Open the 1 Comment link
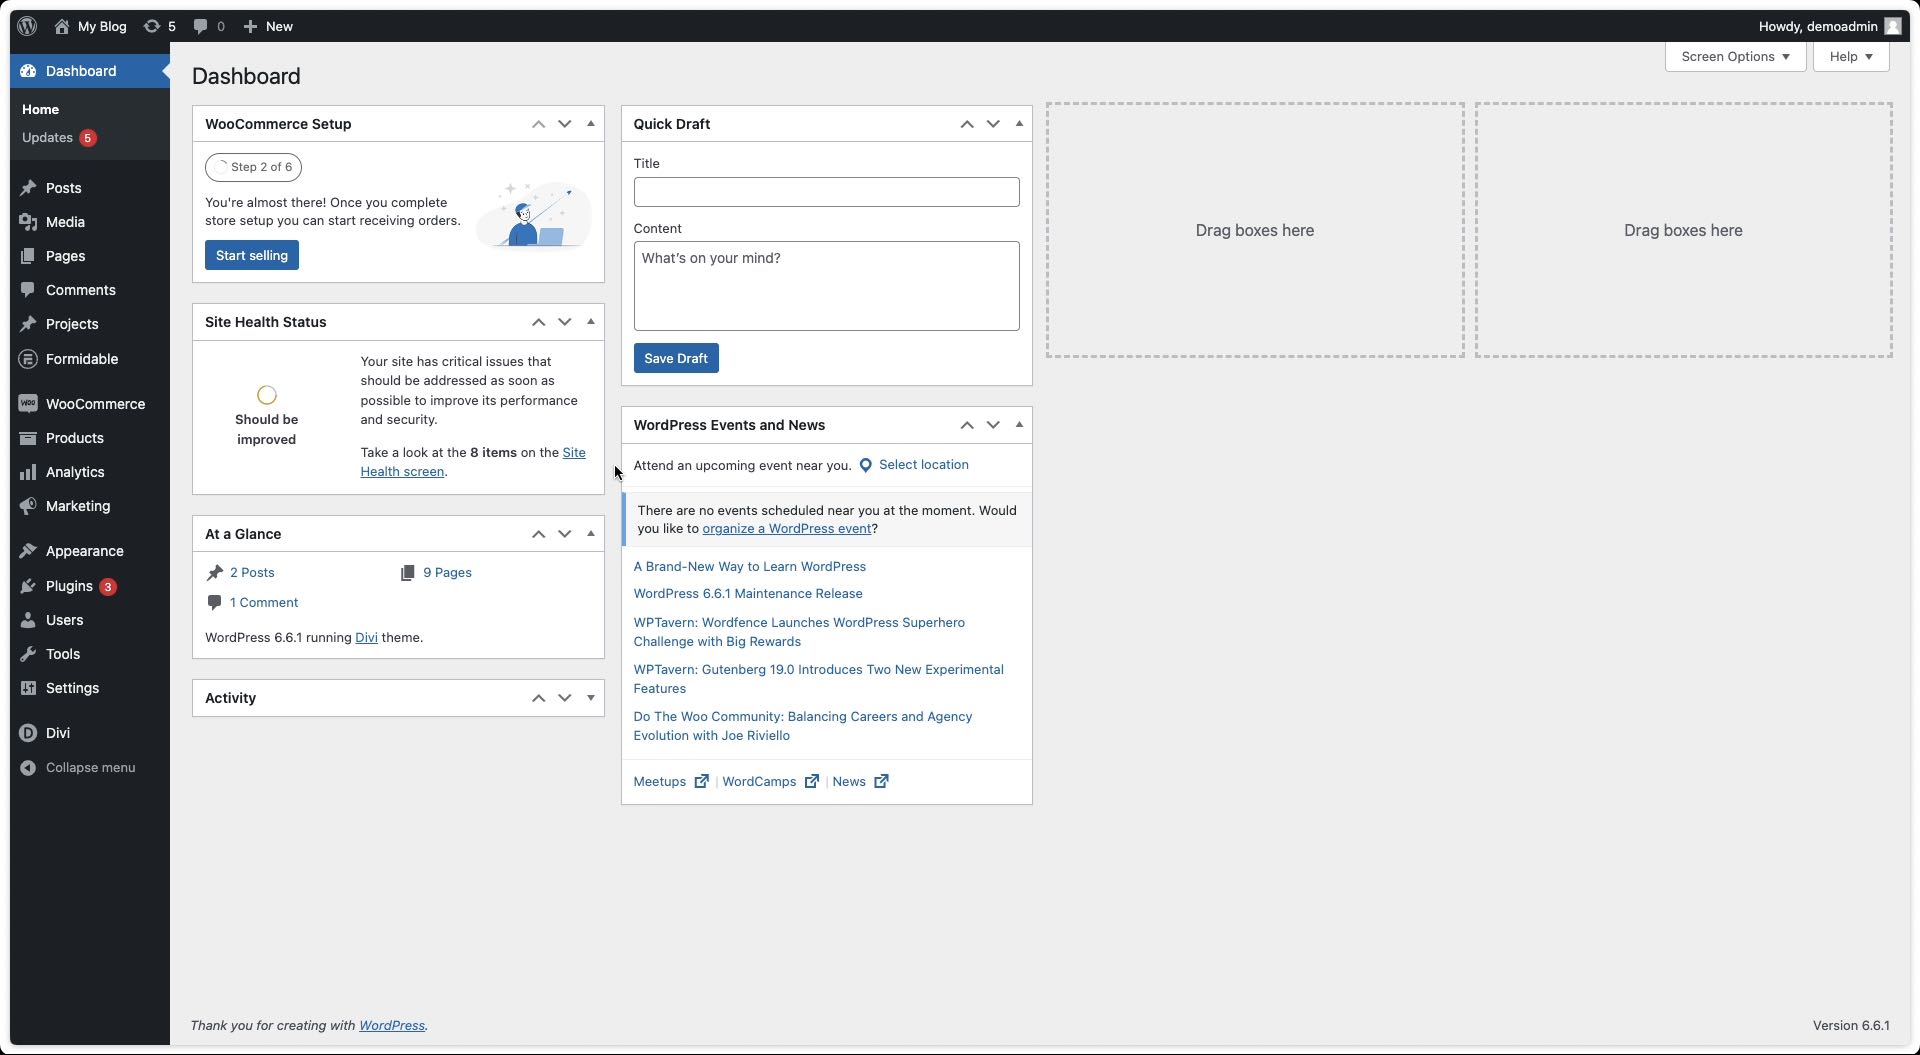This screenshot has height=1055, width=1920. tap(264, 603)
